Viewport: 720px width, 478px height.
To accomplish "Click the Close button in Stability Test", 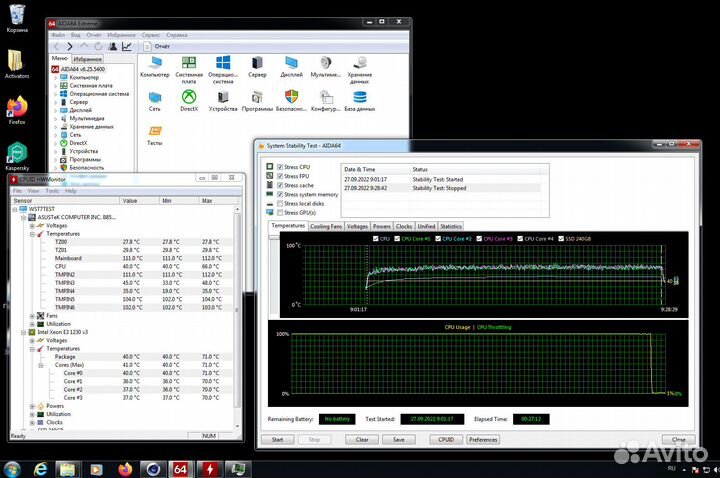I will (679, 440).
